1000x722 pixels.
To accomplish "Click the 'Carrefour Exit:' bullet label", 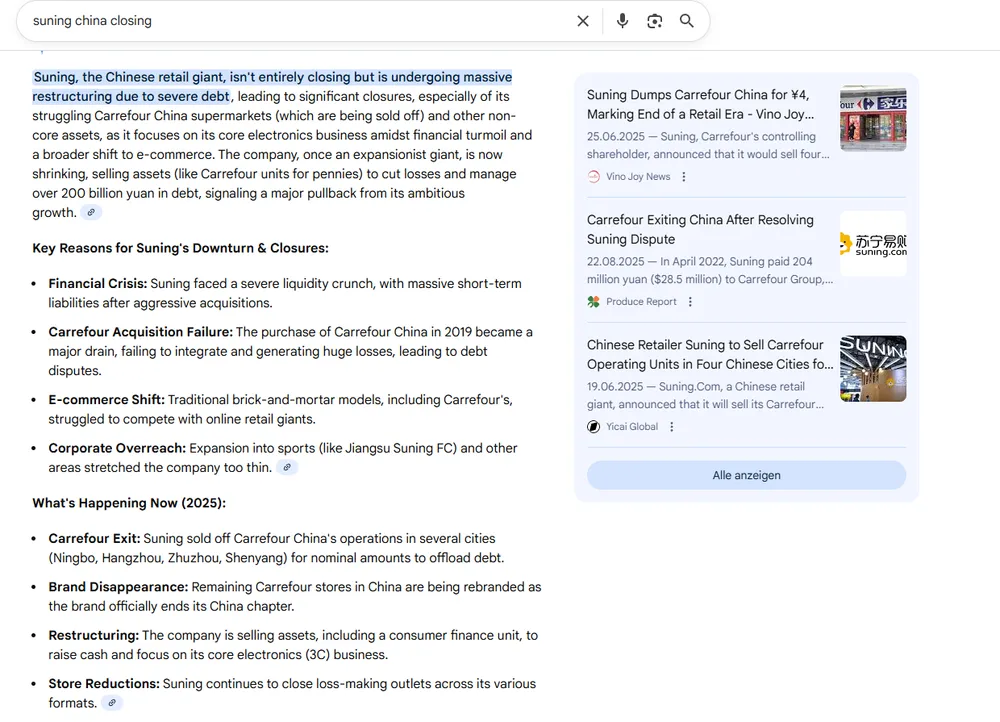I will [94, 539].
